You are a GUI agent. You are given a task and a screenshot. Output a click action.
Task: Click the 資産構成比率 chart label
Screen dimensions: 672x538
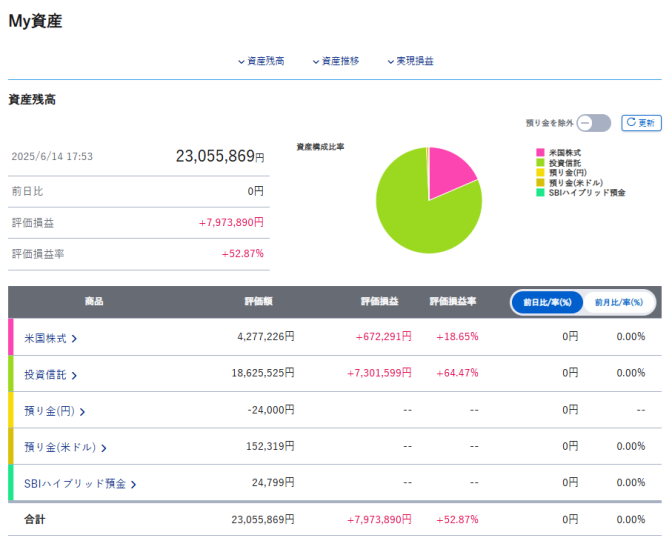(x=320, y=147)
